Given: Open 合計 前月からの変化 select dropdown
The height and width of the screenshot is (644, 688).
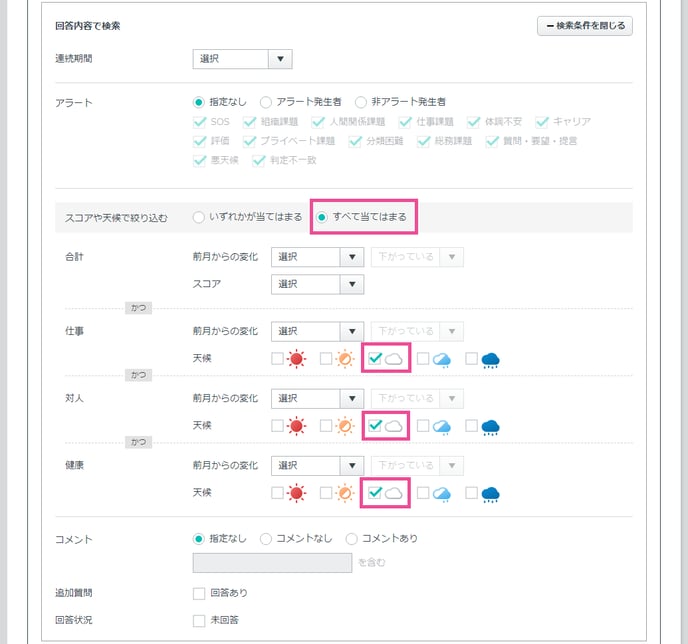Looking at the screenshot, I should pos(317,257).
